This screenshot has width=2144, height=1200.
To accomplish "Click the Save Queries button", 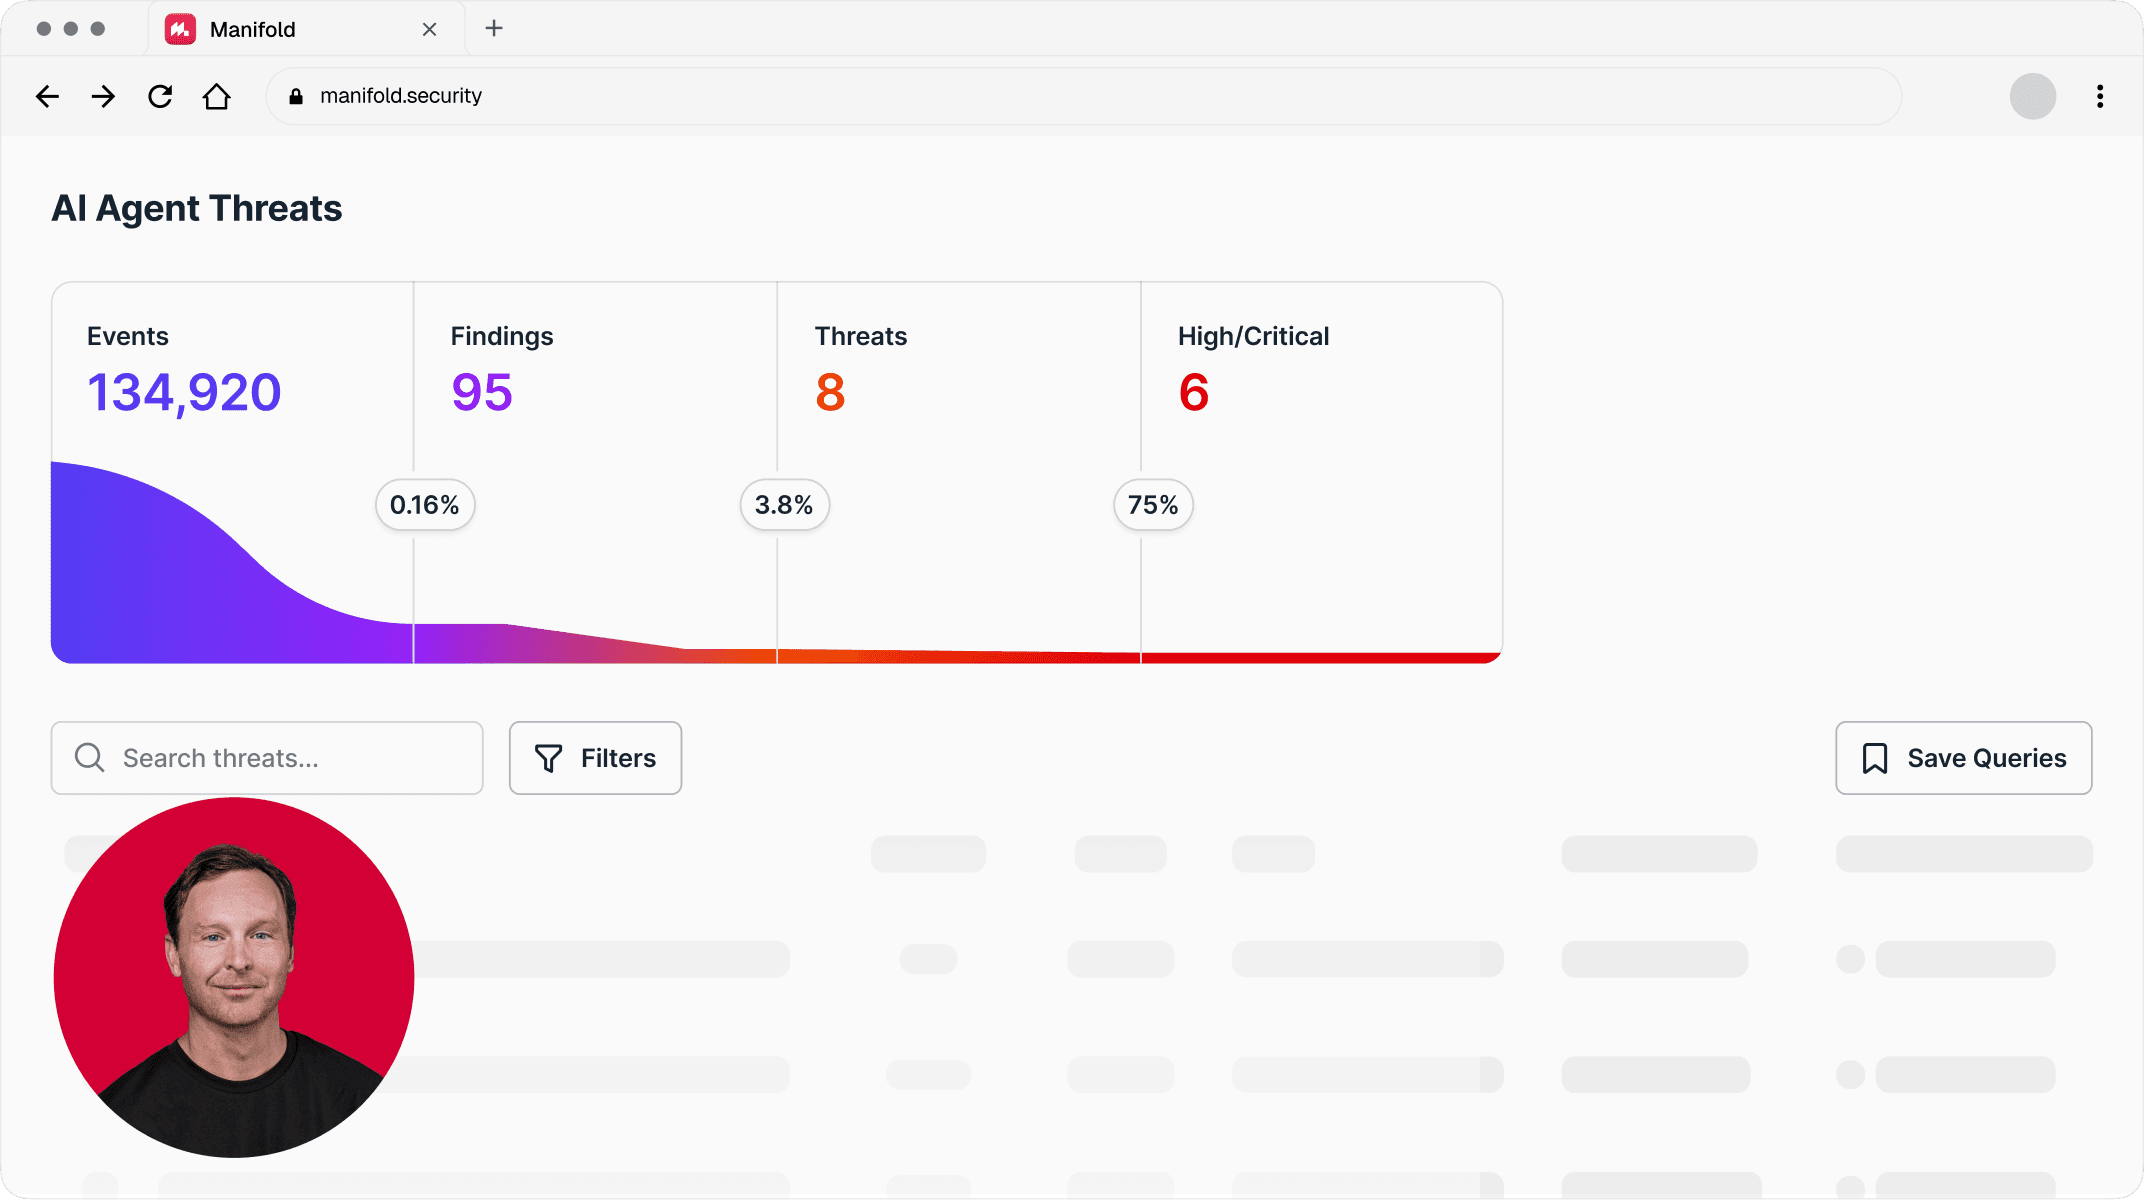I will pyautogui.click(x=1963, y=758).
